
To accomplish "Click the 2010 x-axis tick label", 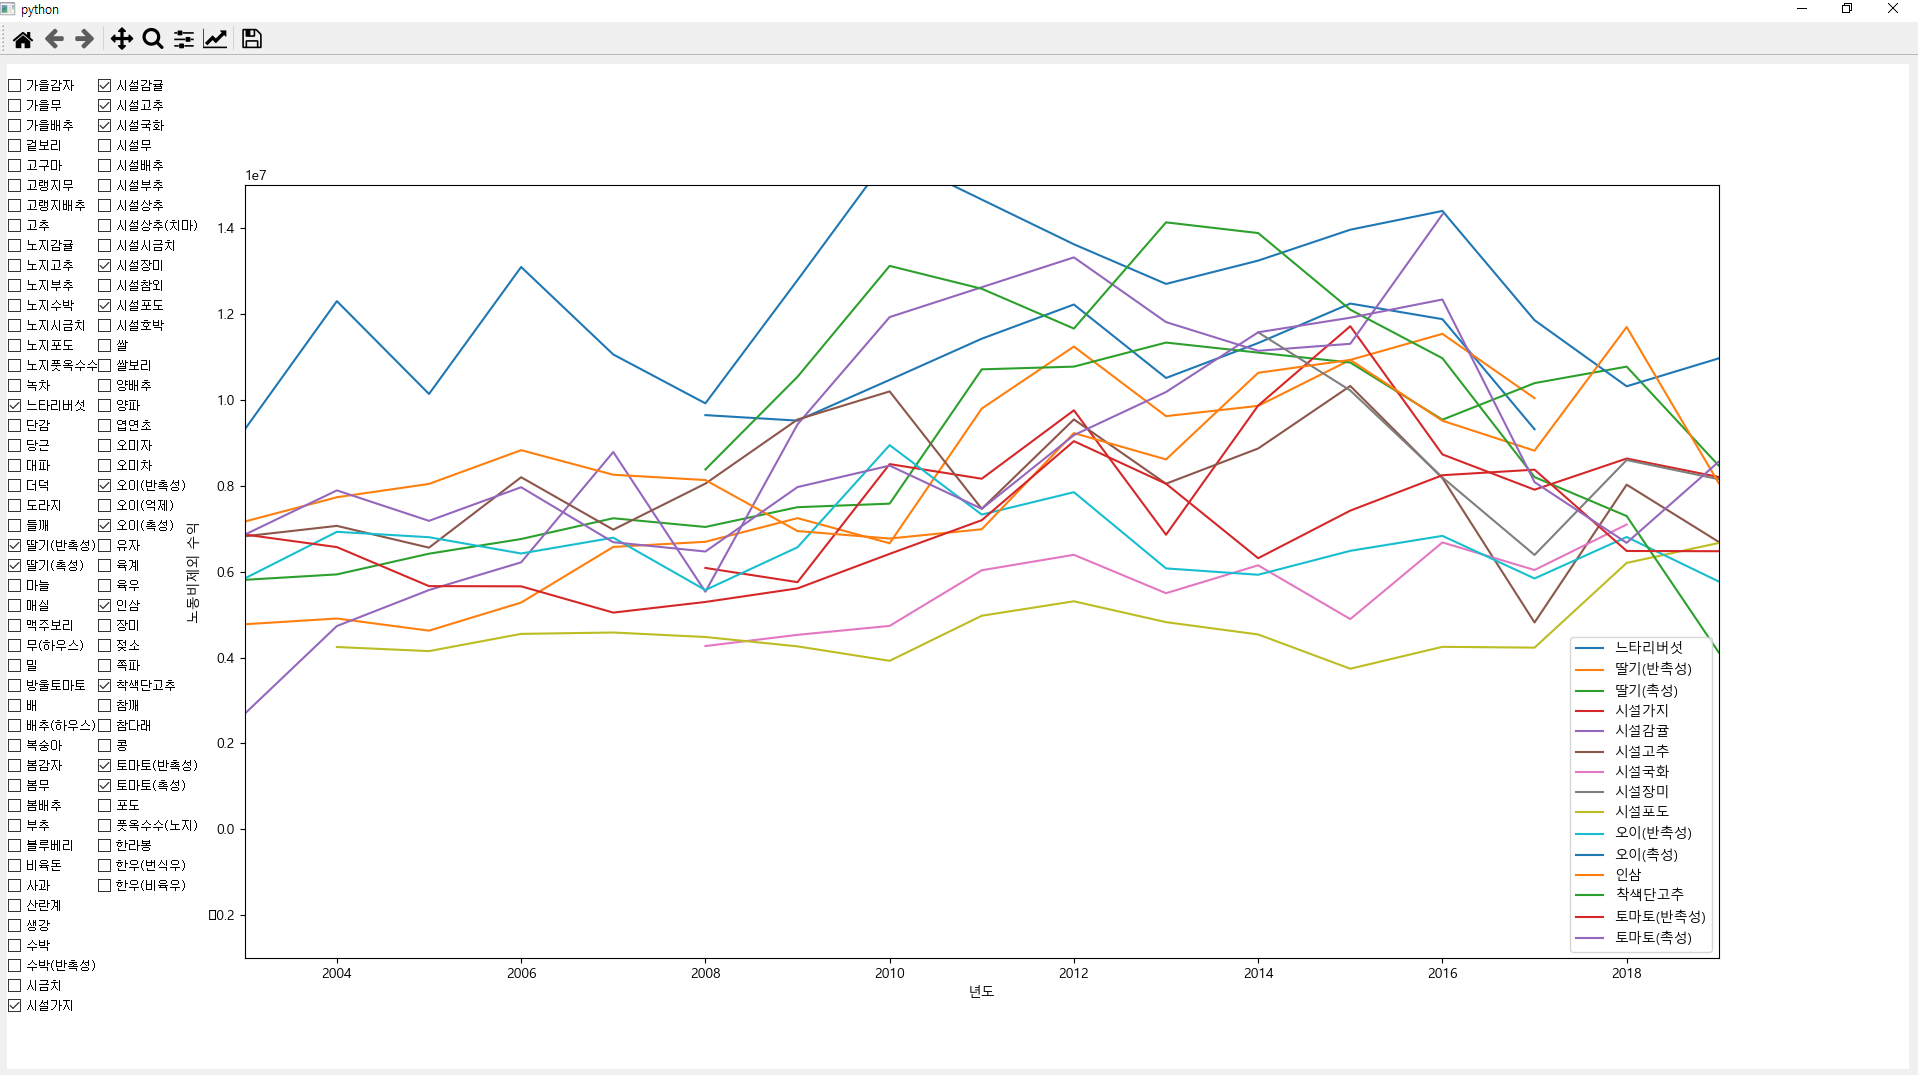I will [890, 973].
